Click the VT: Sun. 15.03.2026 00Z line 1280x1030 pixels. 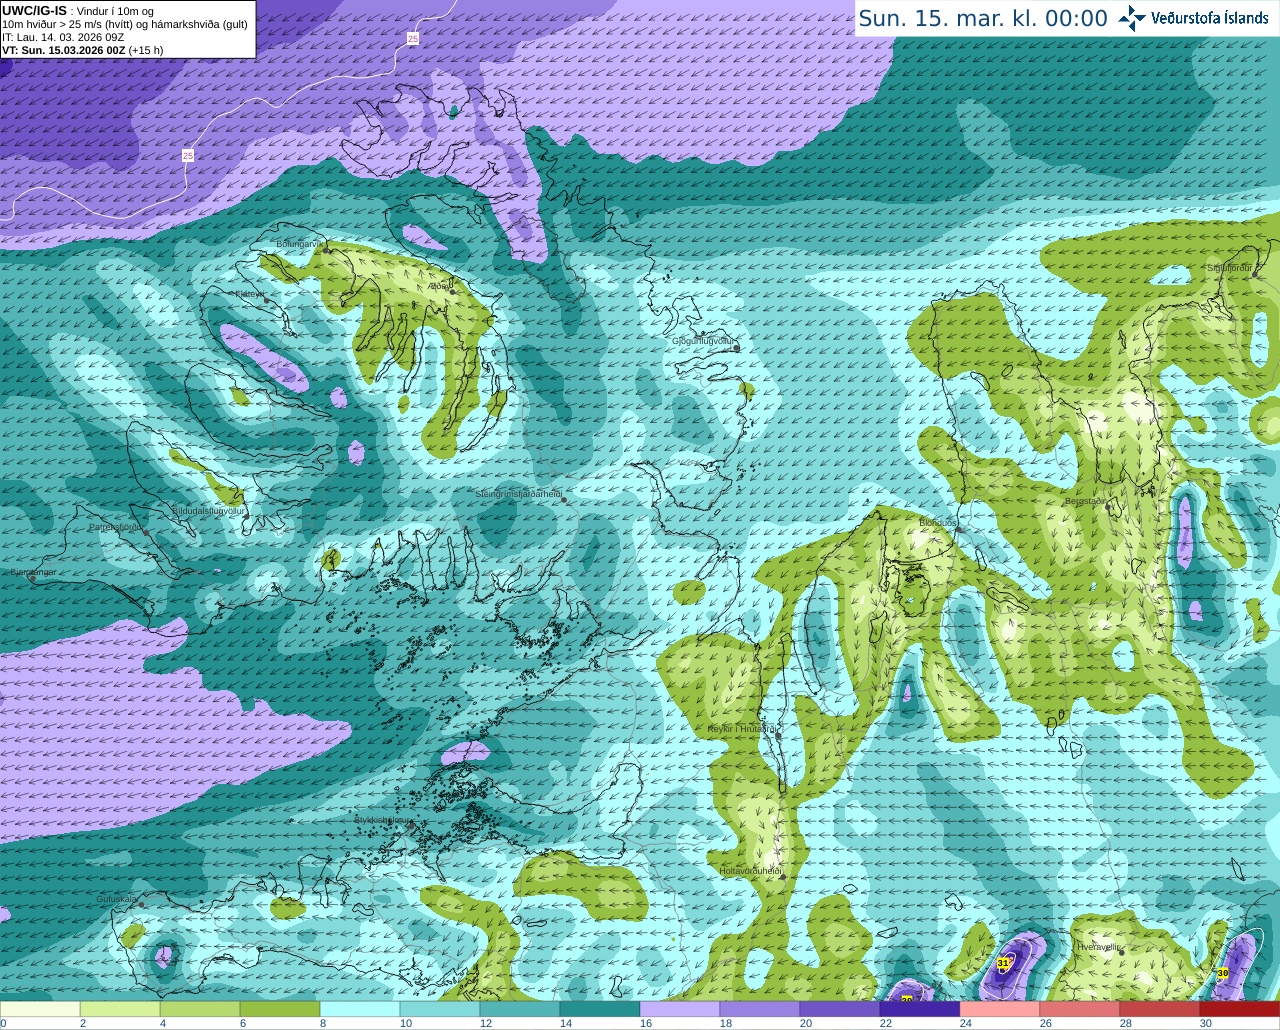click(x=83, y=50)
